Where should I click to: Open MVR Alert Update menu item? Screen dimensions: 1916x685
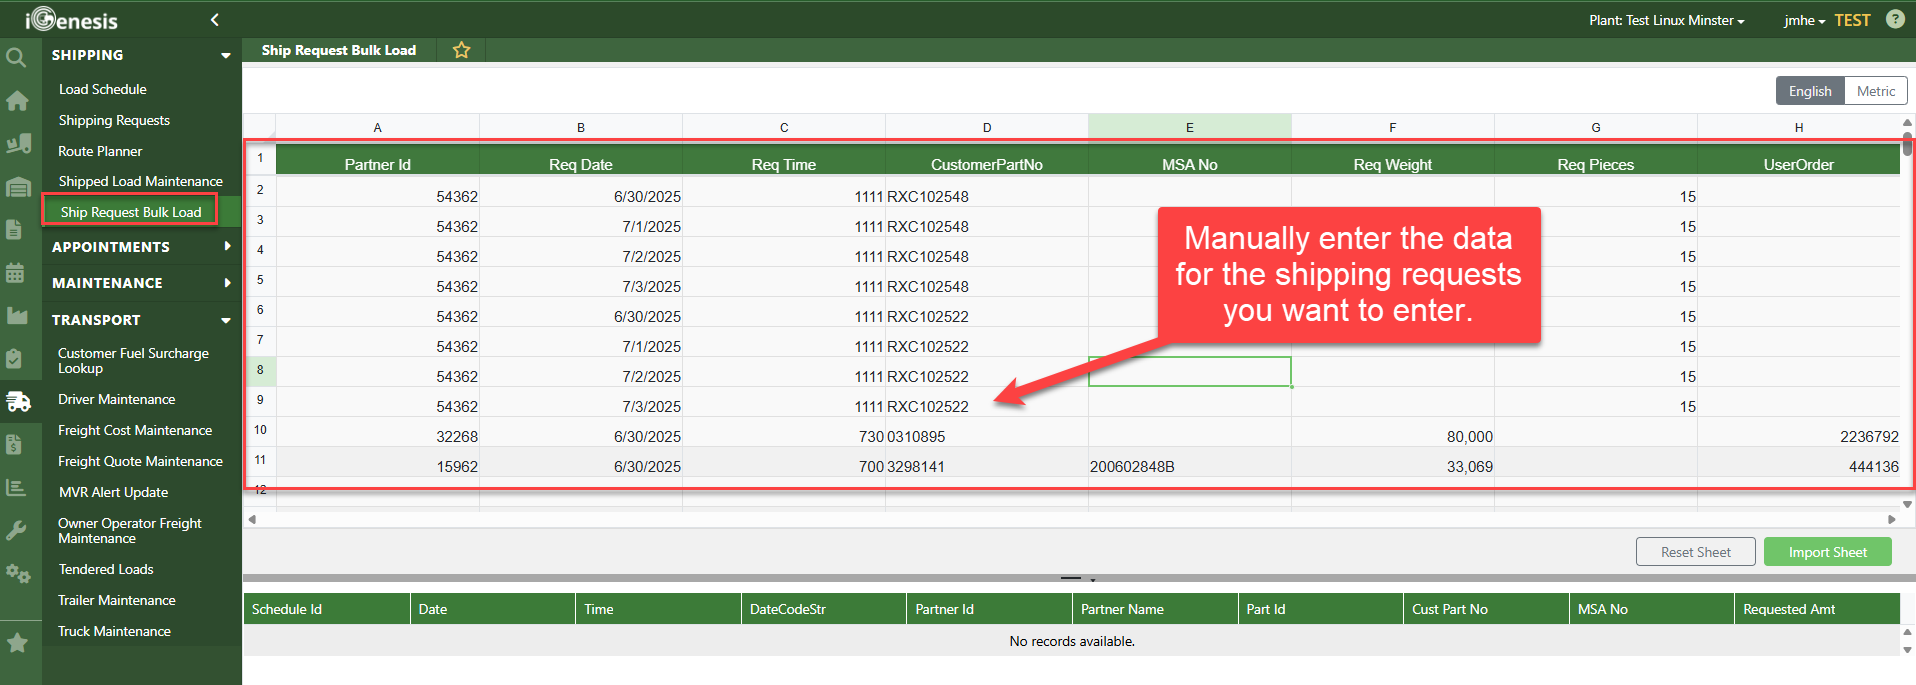click(113, 492)
